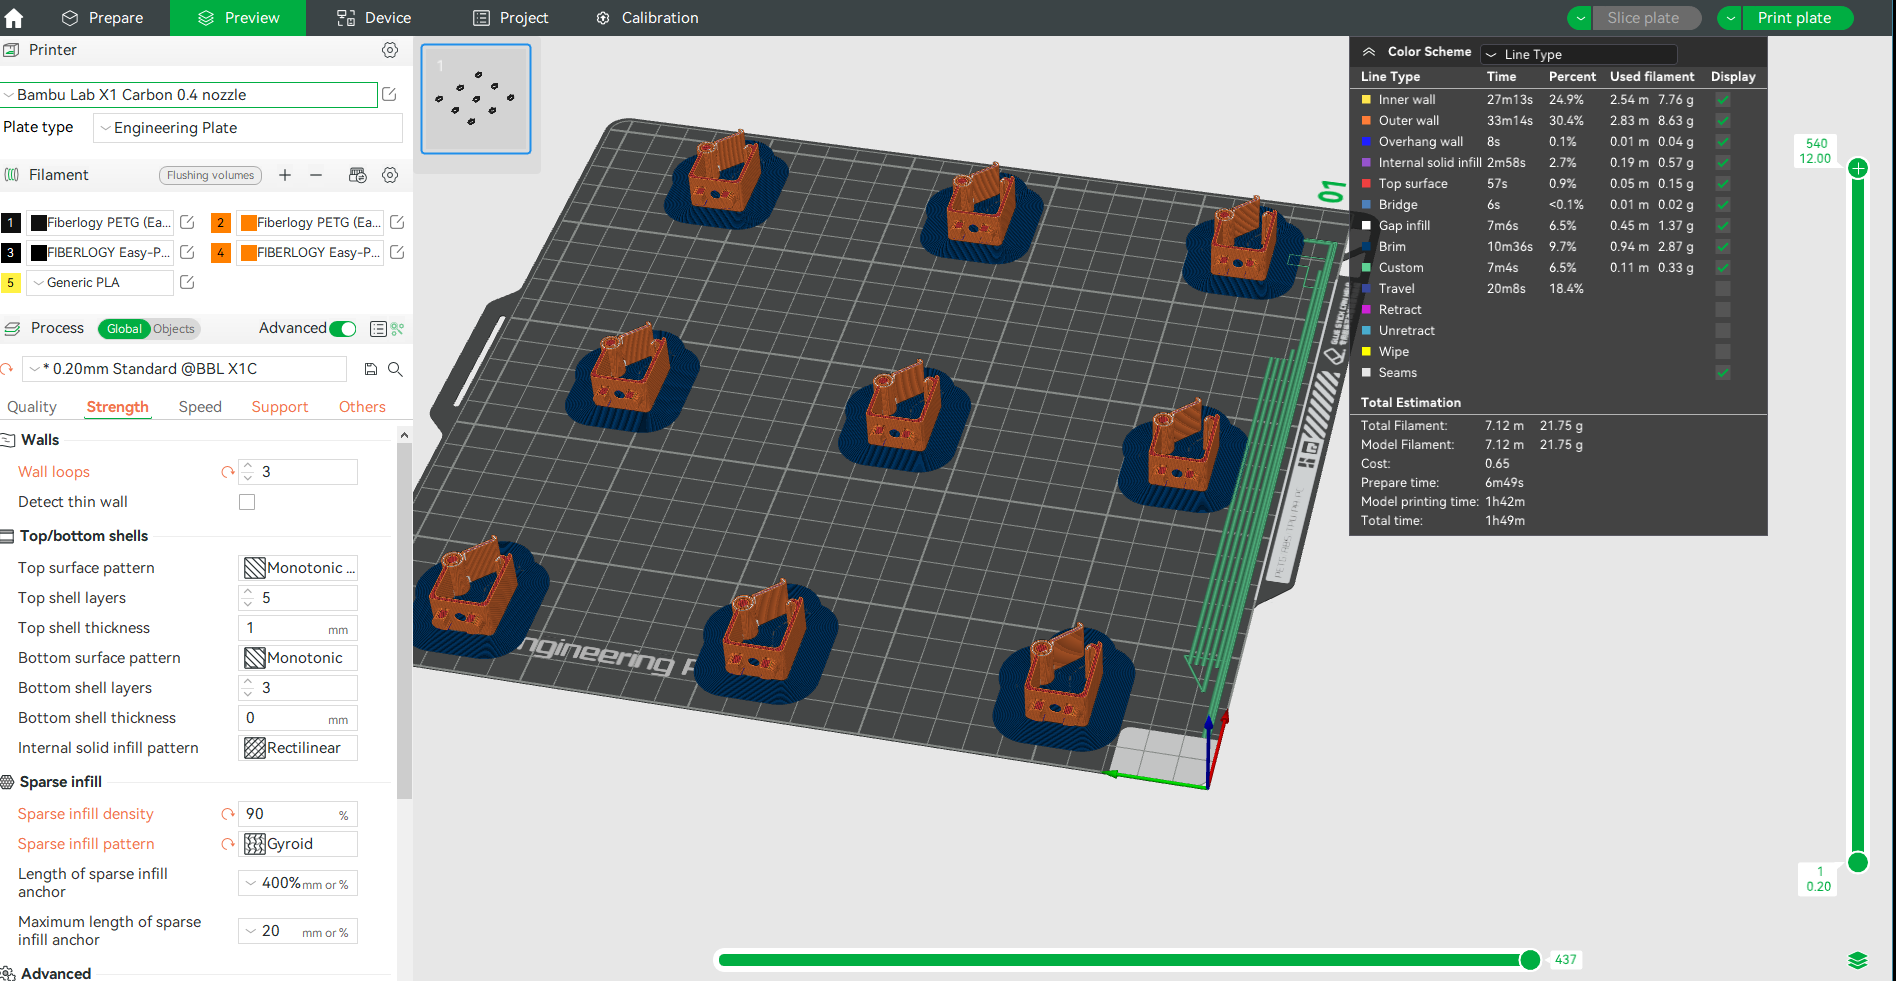
Task: Open Bottom surface pattern dropdown
Action: coord(298,658)
